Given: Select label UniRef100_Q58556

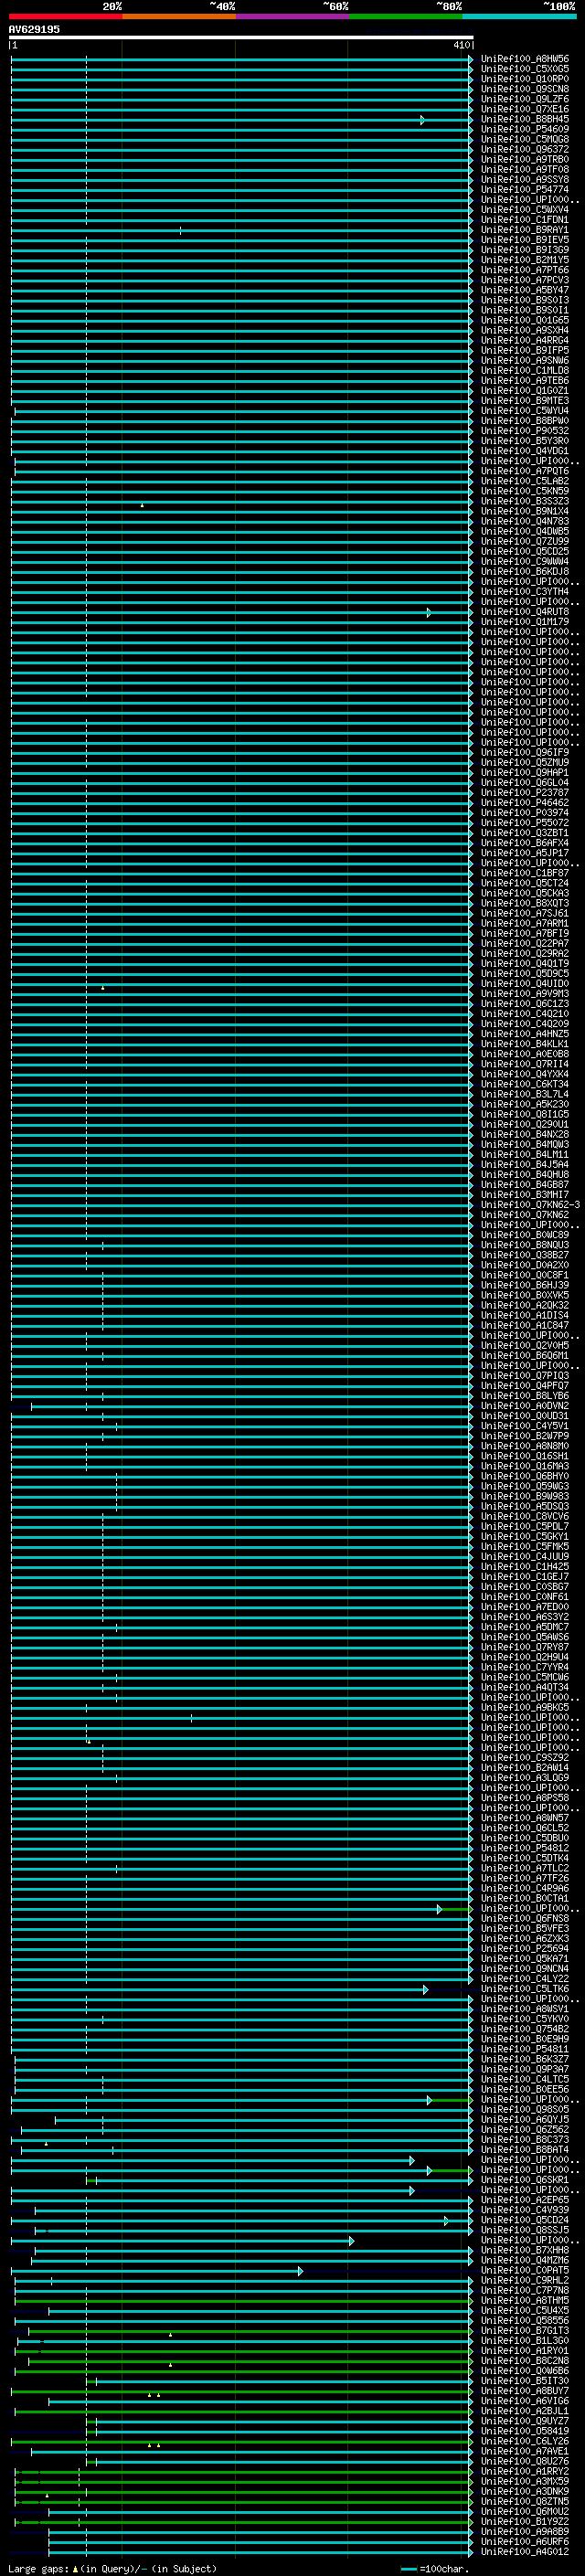Looking at the screenshot, I should pos(525,2320).
